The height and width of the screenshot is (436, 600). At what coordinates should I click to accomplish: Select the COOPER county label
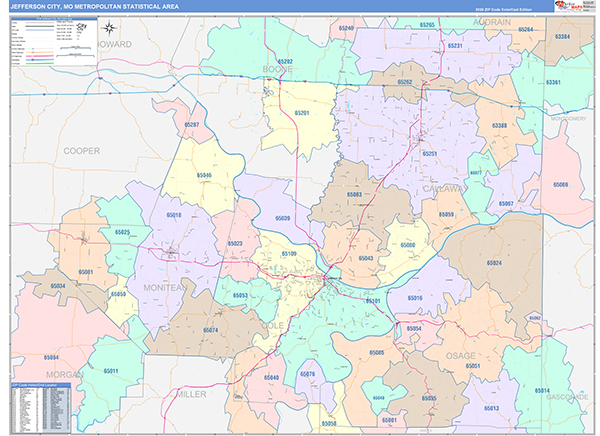pyautogui.click(x=82, y=150)
